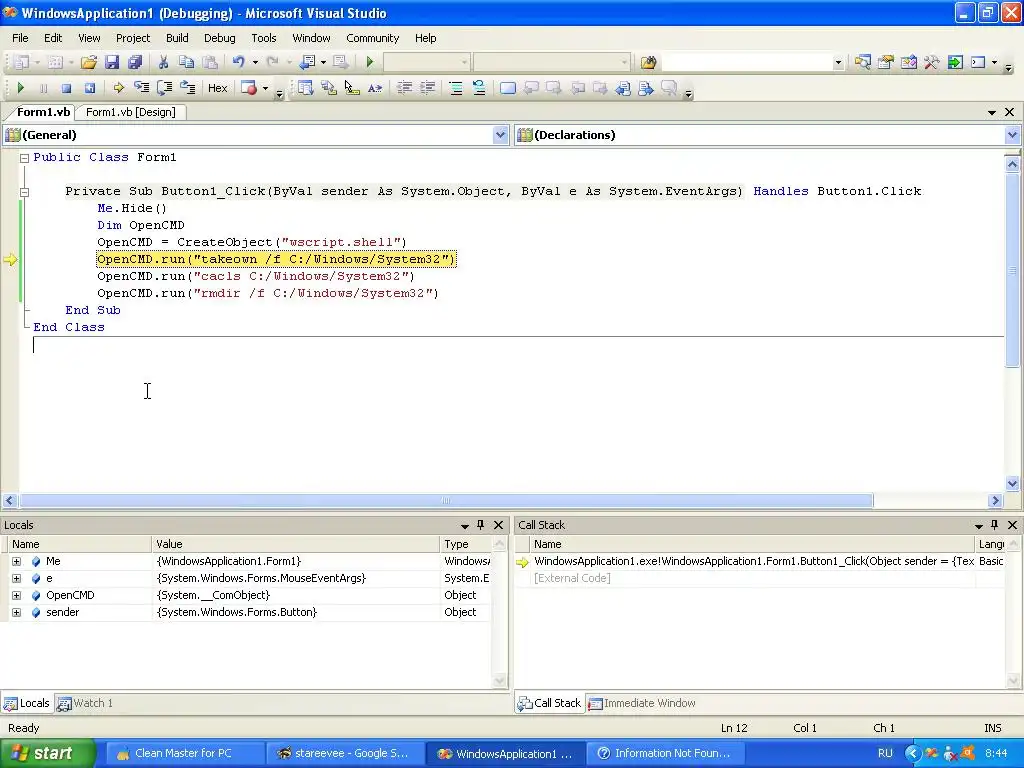Toggle auto-hide pin on the Call Stack panel
This screenshot has width=1024, height=768.
tap(995, 525)
